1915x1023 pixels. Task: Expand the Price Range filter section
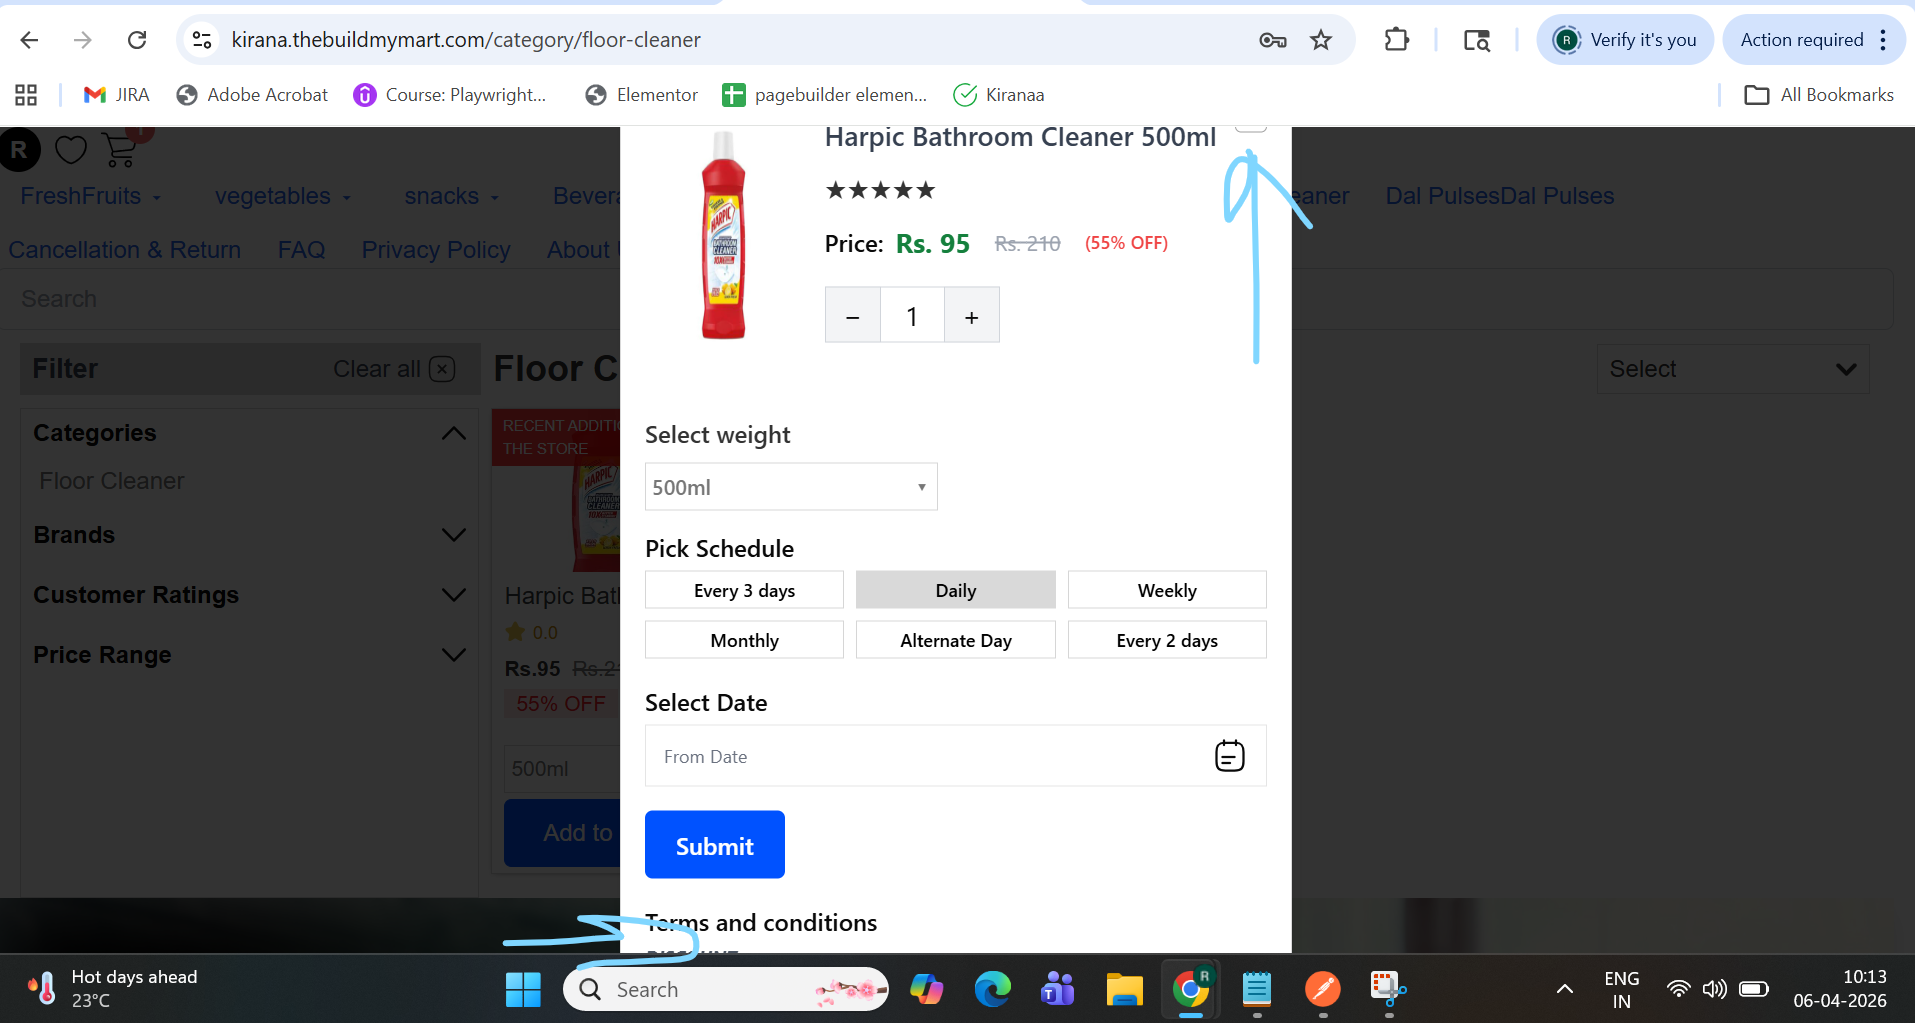click(453, 655)
